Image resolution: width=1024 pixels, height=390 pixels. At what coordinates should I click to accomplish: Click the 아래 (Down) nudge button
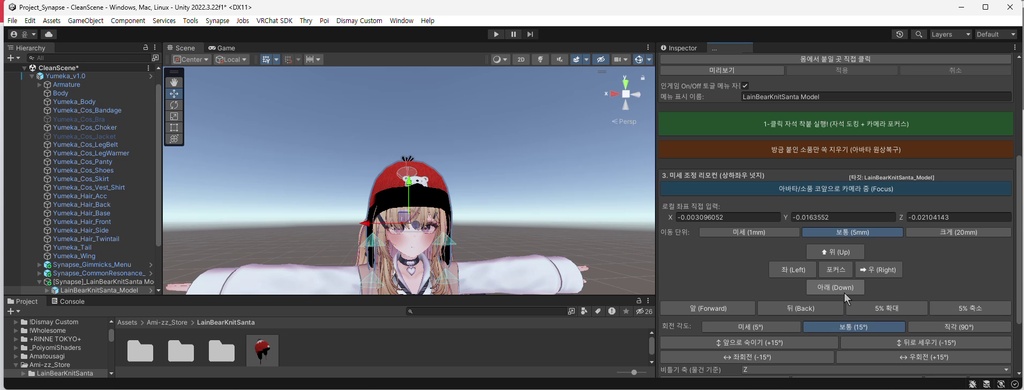835,287
